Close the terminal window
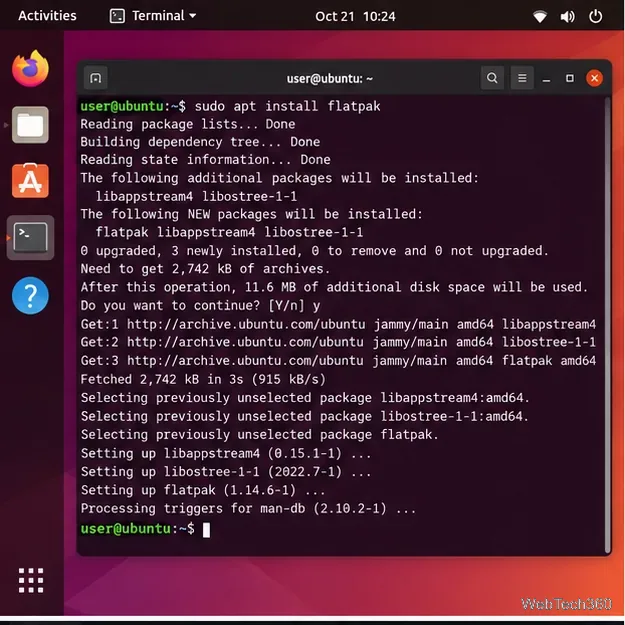 pyautogui.click(x=594, y=78)
